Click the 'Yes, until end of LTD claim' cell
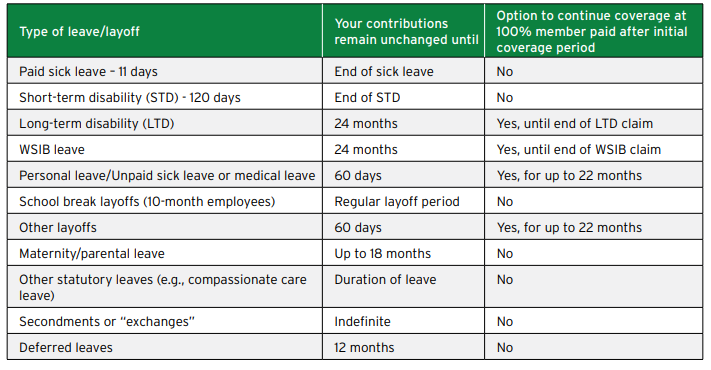Image resolution: width=711 pixels, height=370 pixels. point(594,123)
